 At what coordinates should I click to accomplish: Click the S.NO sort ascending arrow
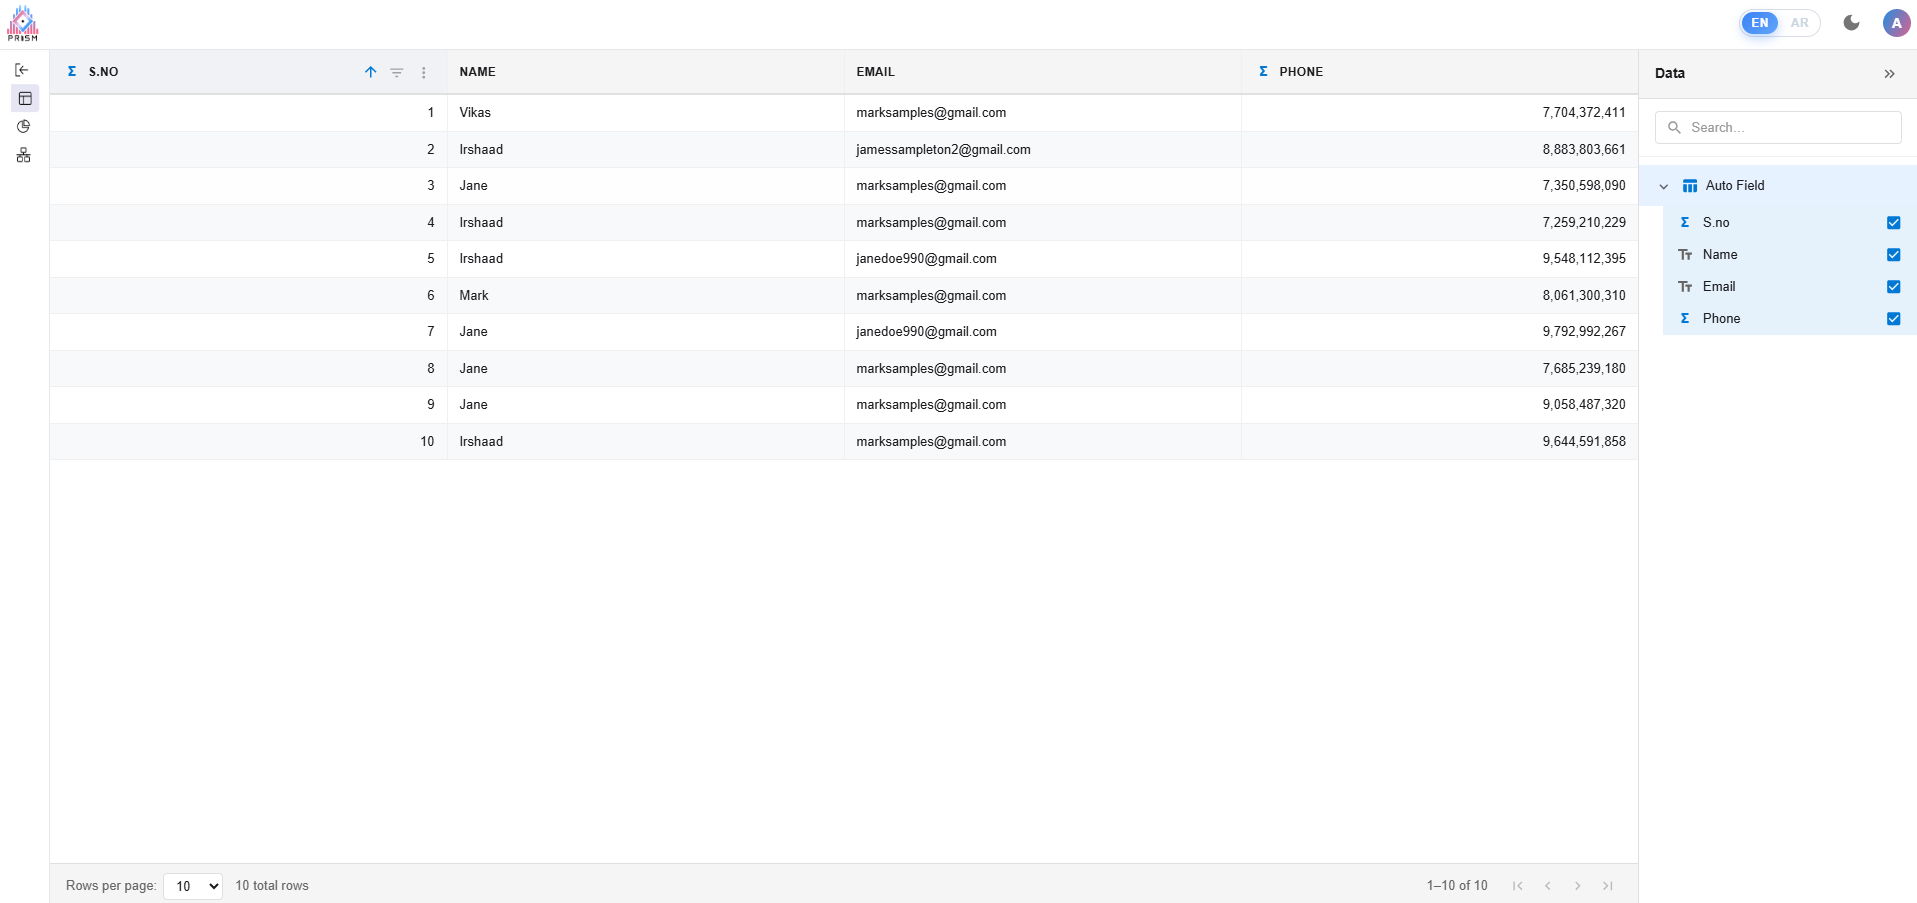coord(371,72)
